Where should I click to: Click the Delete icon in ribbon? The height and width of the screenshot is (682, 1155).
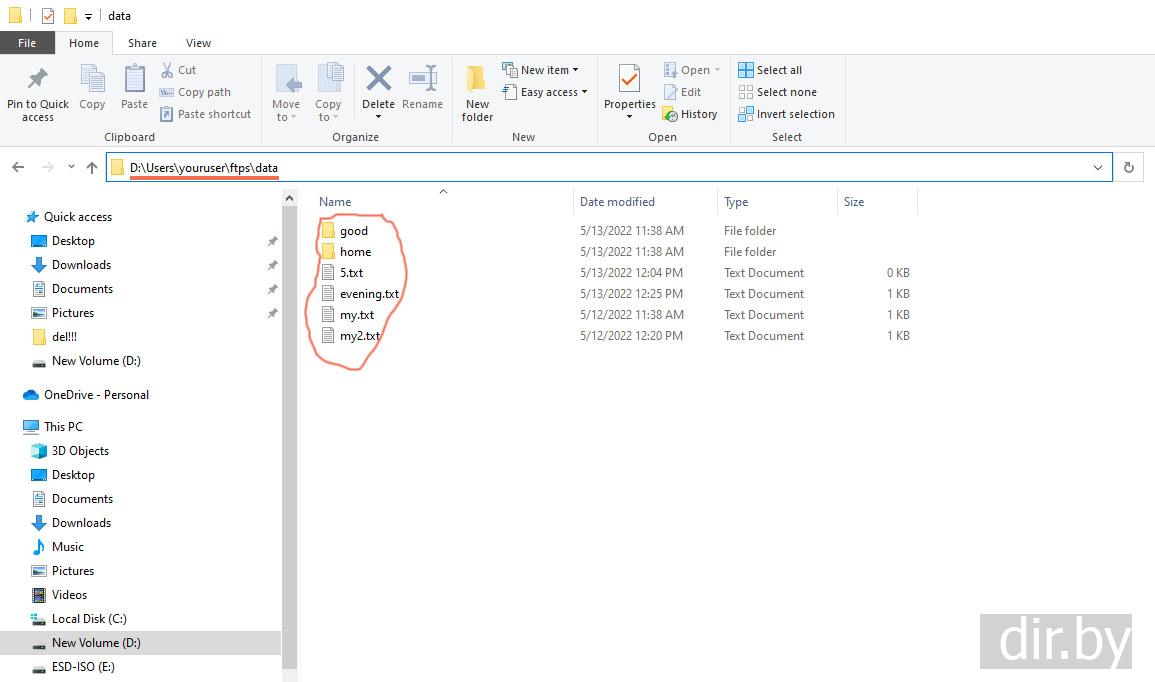click(x=378, y=80)
